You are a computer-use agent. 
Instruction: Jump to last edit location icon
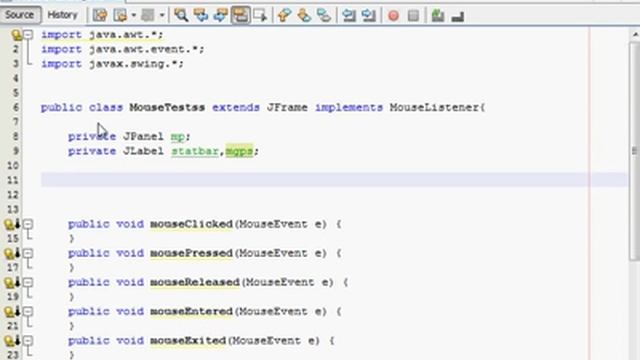click(x=100, y=16)
